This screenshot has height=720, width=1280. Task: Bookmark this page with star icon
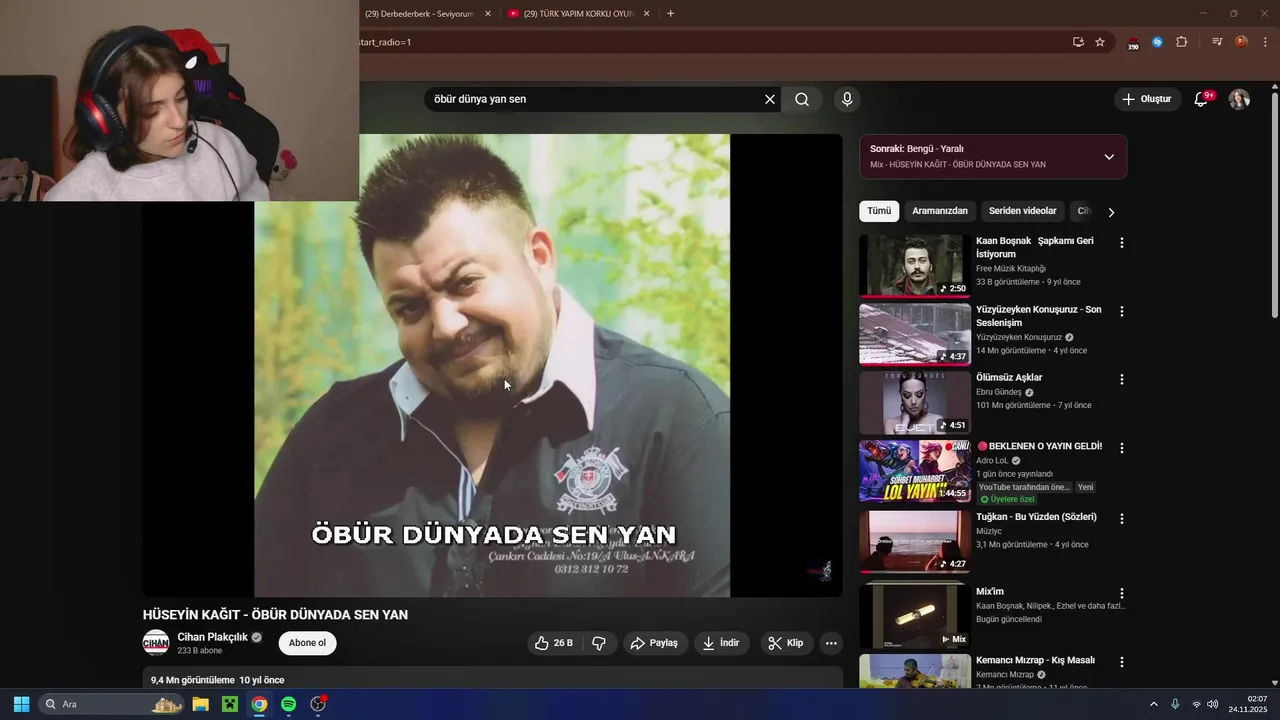[x=1100, y=42]
